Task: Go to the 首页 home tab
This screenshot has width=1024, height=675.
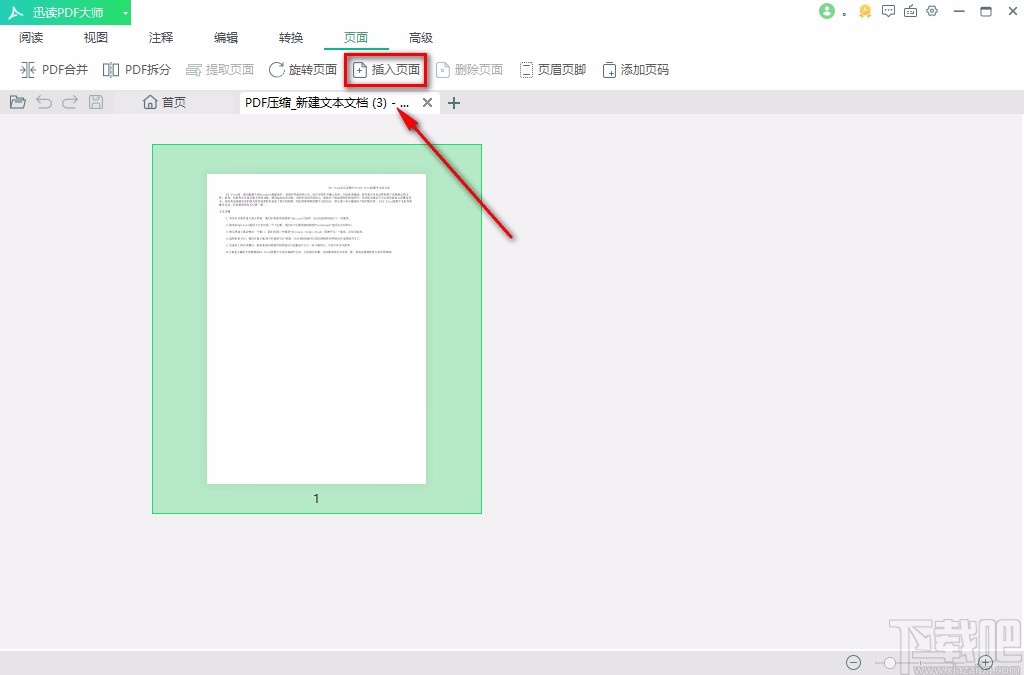Action: tap(164, 101)
